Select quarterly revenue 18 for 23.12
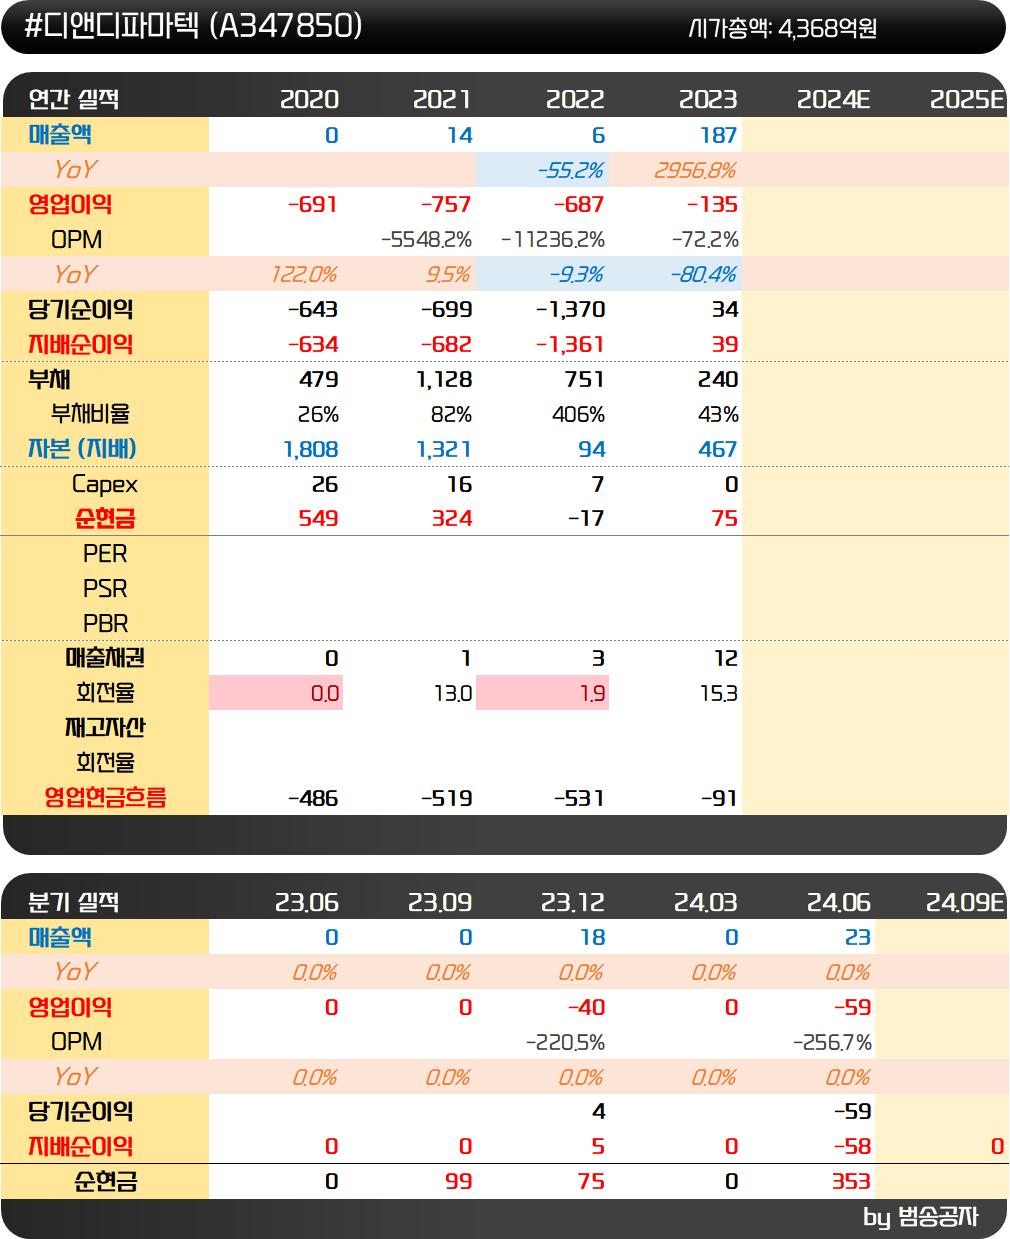 click(x=593, y=938)
